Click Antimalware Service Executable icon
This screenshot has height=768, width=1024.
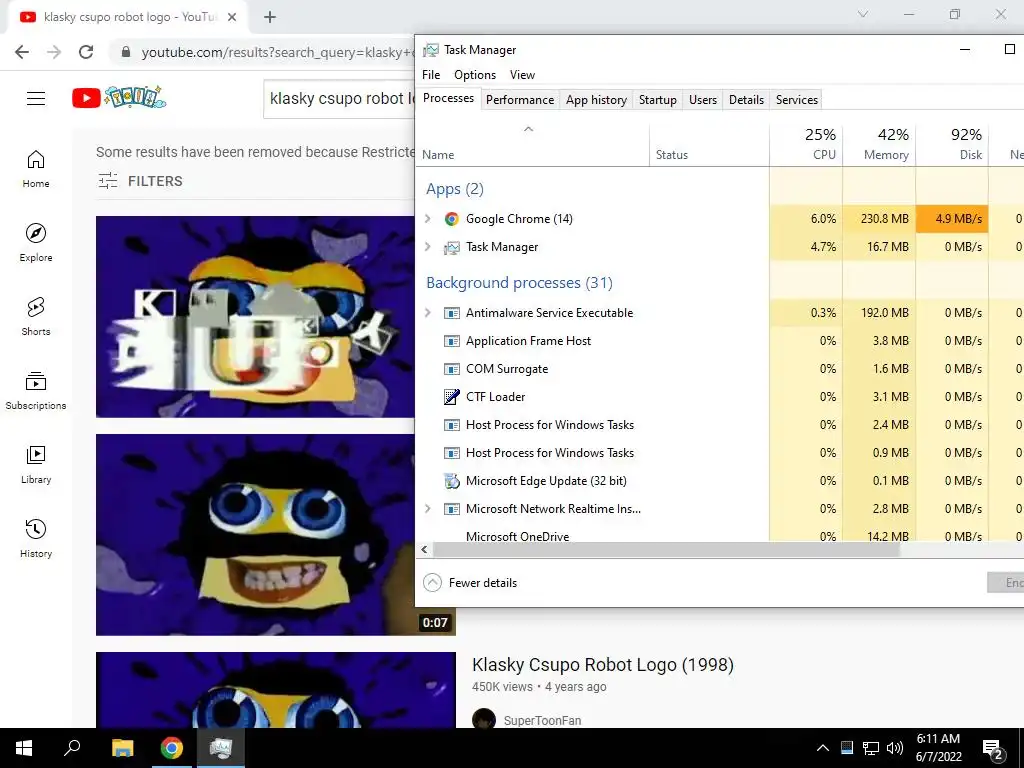point(451,313)
